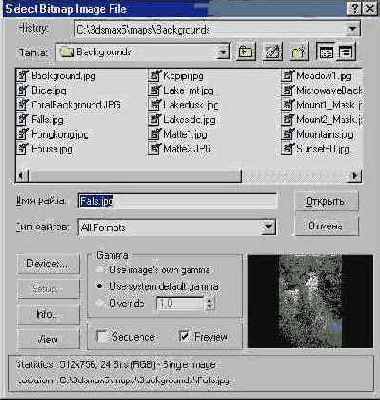Viewport: 380px width, 400px height.
Task: Switch to details view icon
Action: tap(346, 52)
